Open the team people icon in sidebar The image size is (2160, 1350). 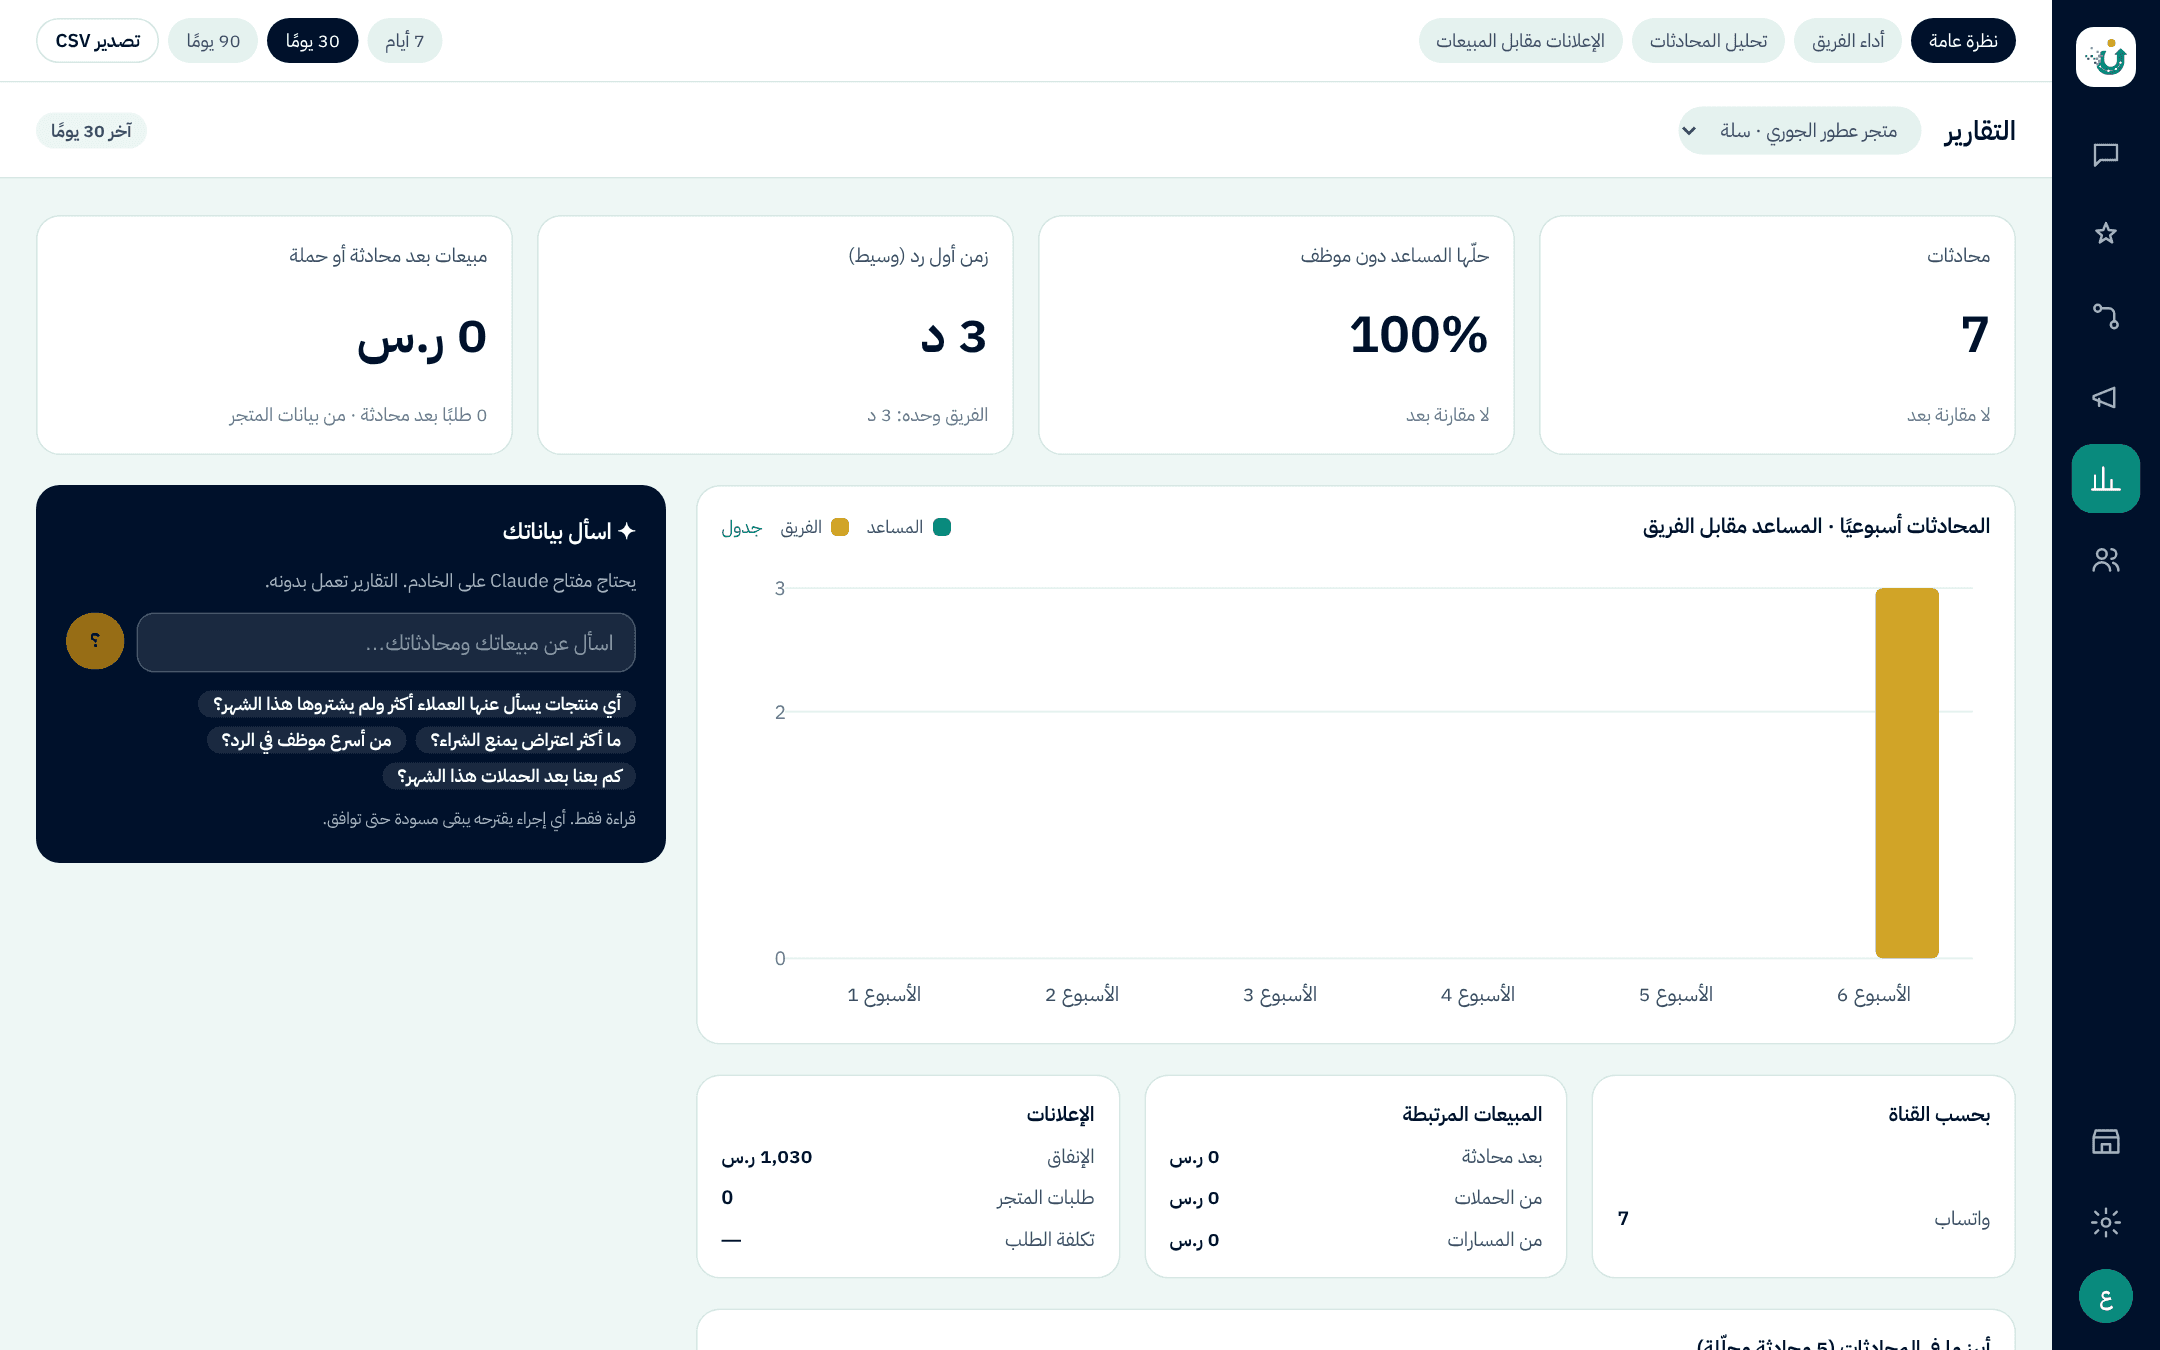click(x=2105, y=560)
